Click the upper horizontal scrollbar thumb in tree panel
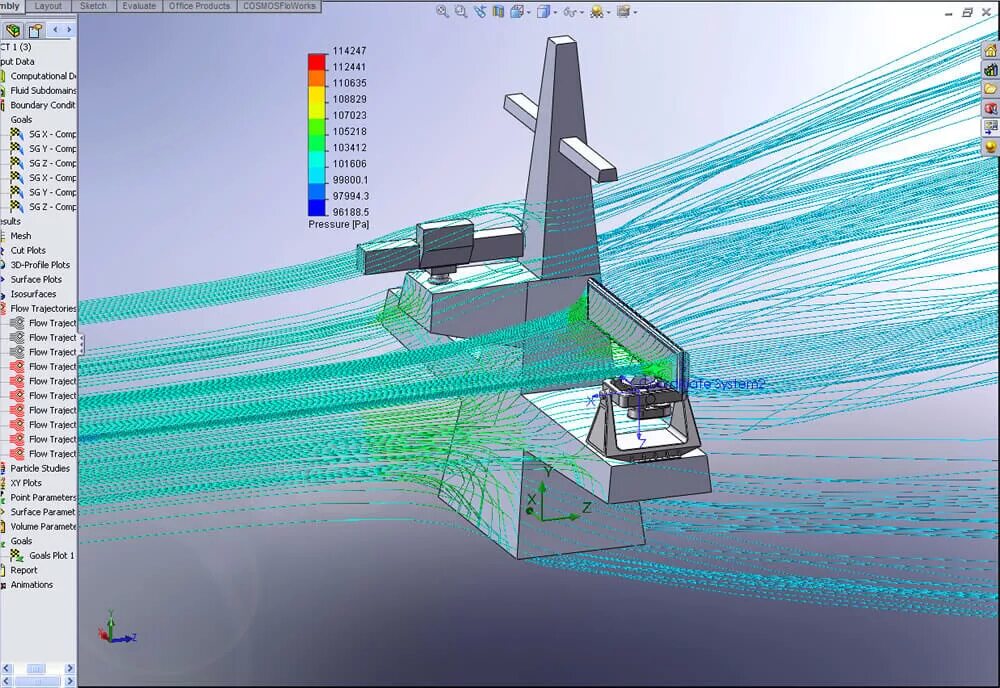 click(x=36, y=668)
